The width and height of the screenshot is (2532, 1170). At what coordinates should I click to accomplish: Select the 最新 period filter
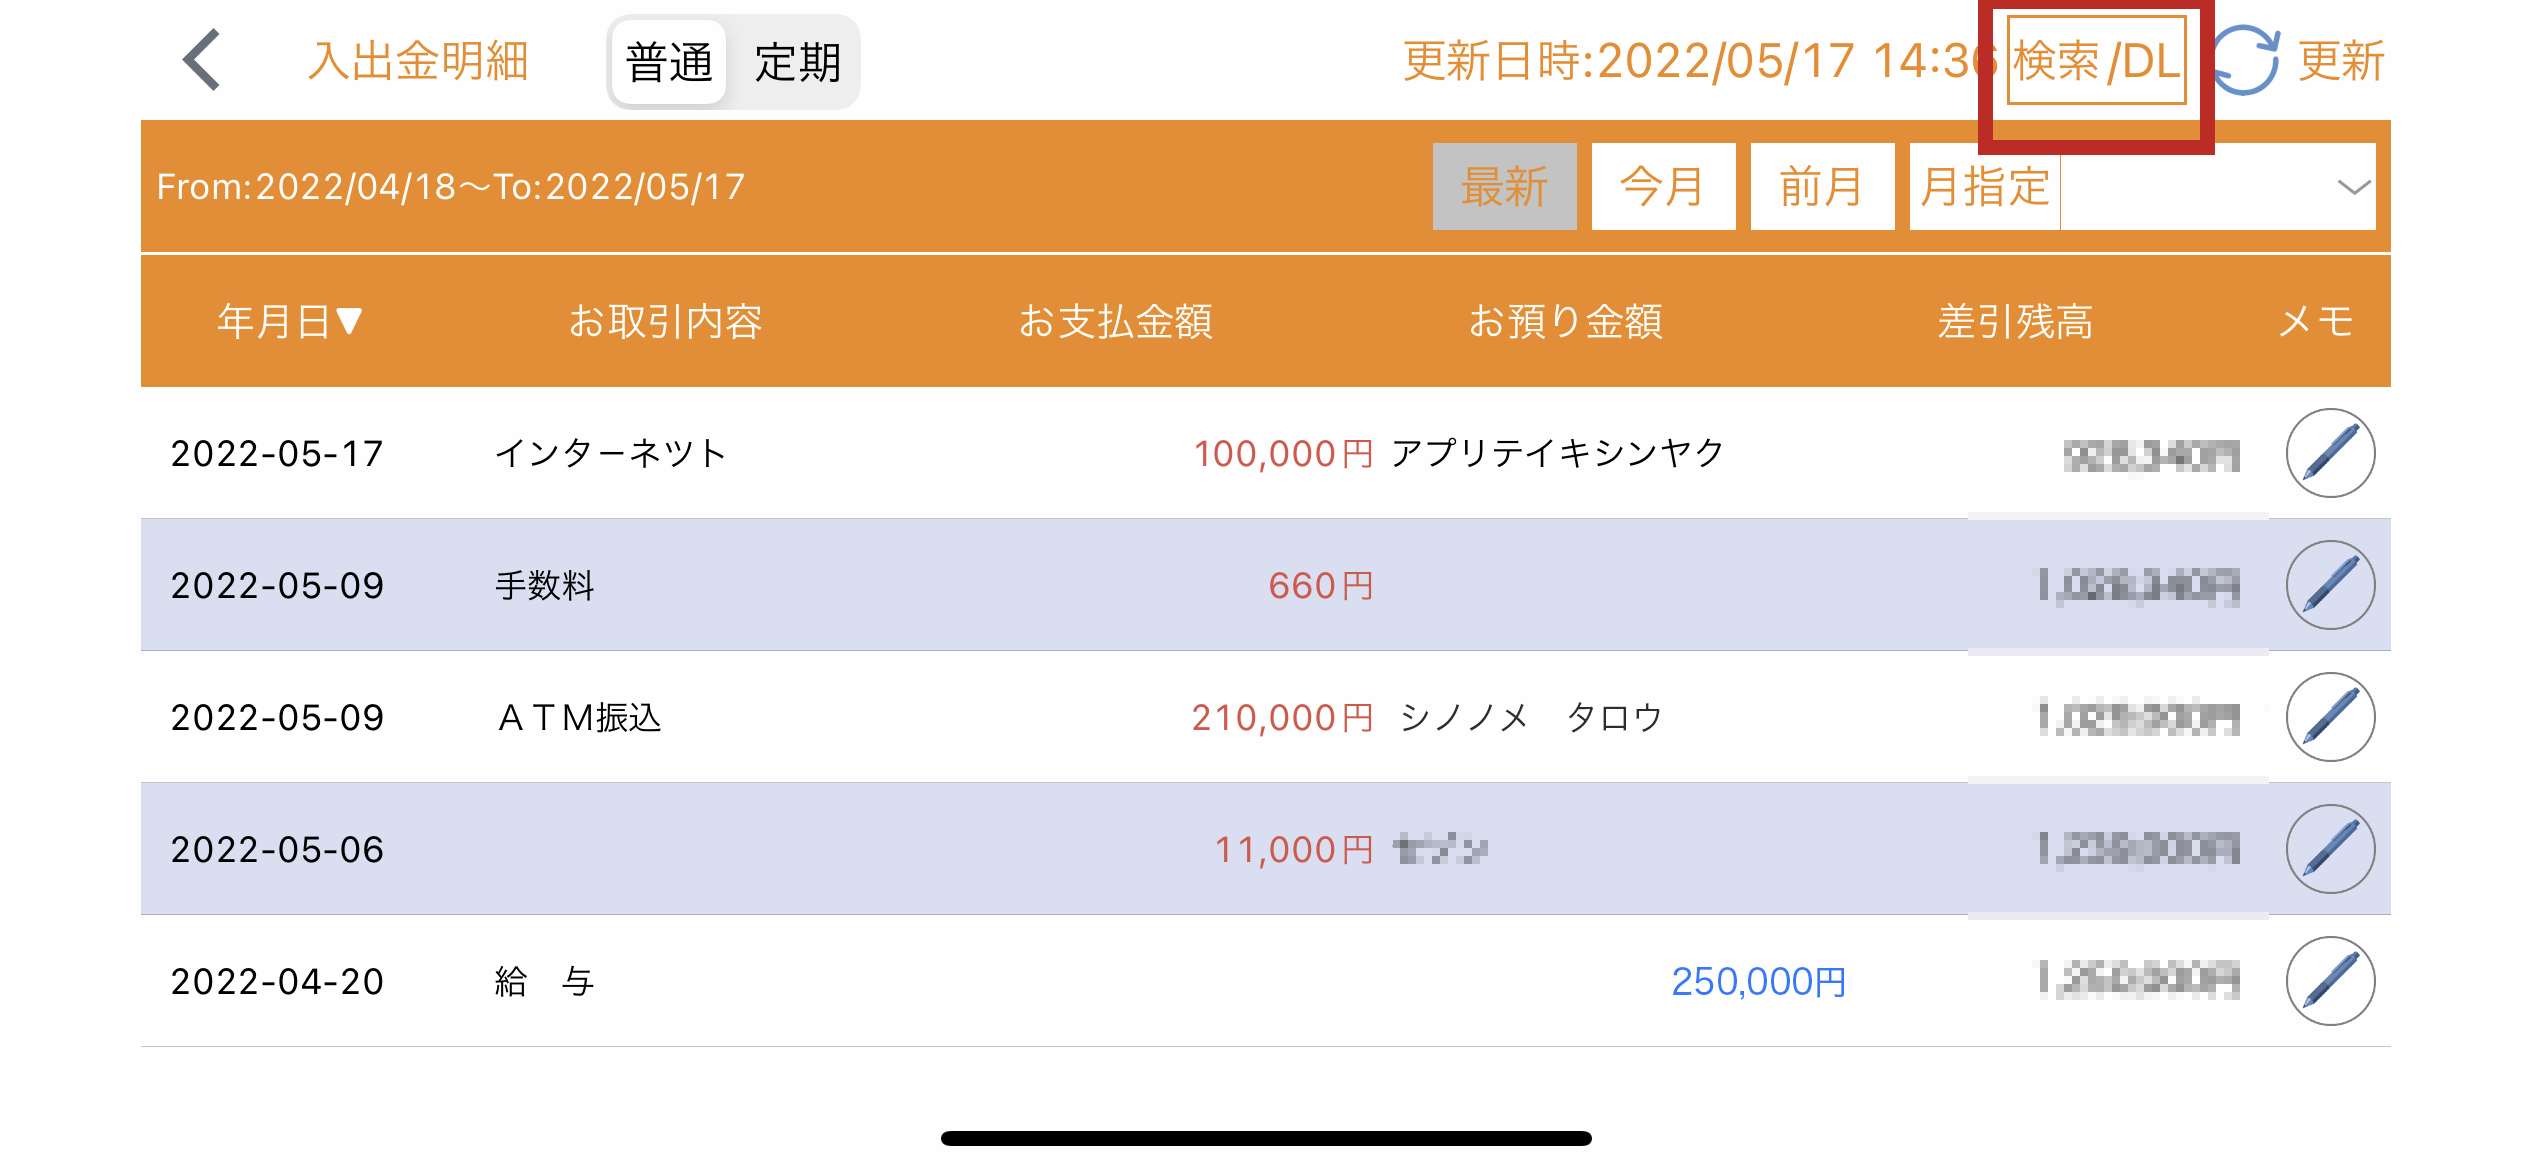pos(1504,186)
